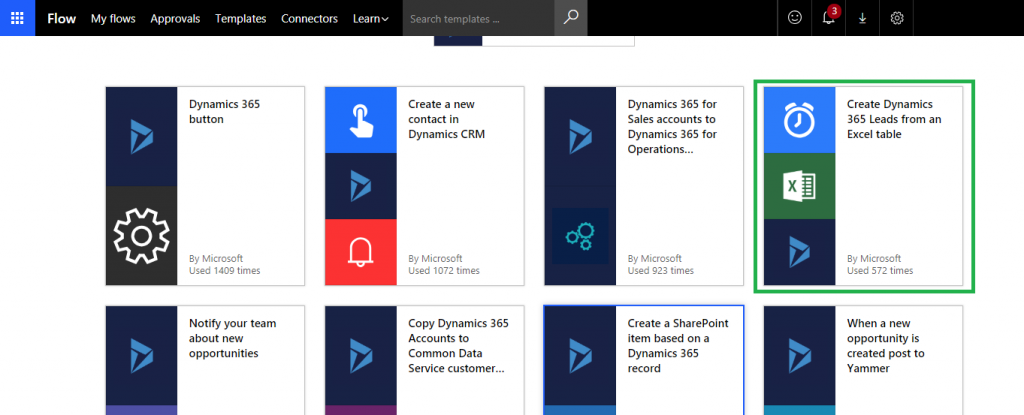Screen dimensions: 1024x415
Task: Open the app launcher waffle icon
Action: (x=18, y=18)
